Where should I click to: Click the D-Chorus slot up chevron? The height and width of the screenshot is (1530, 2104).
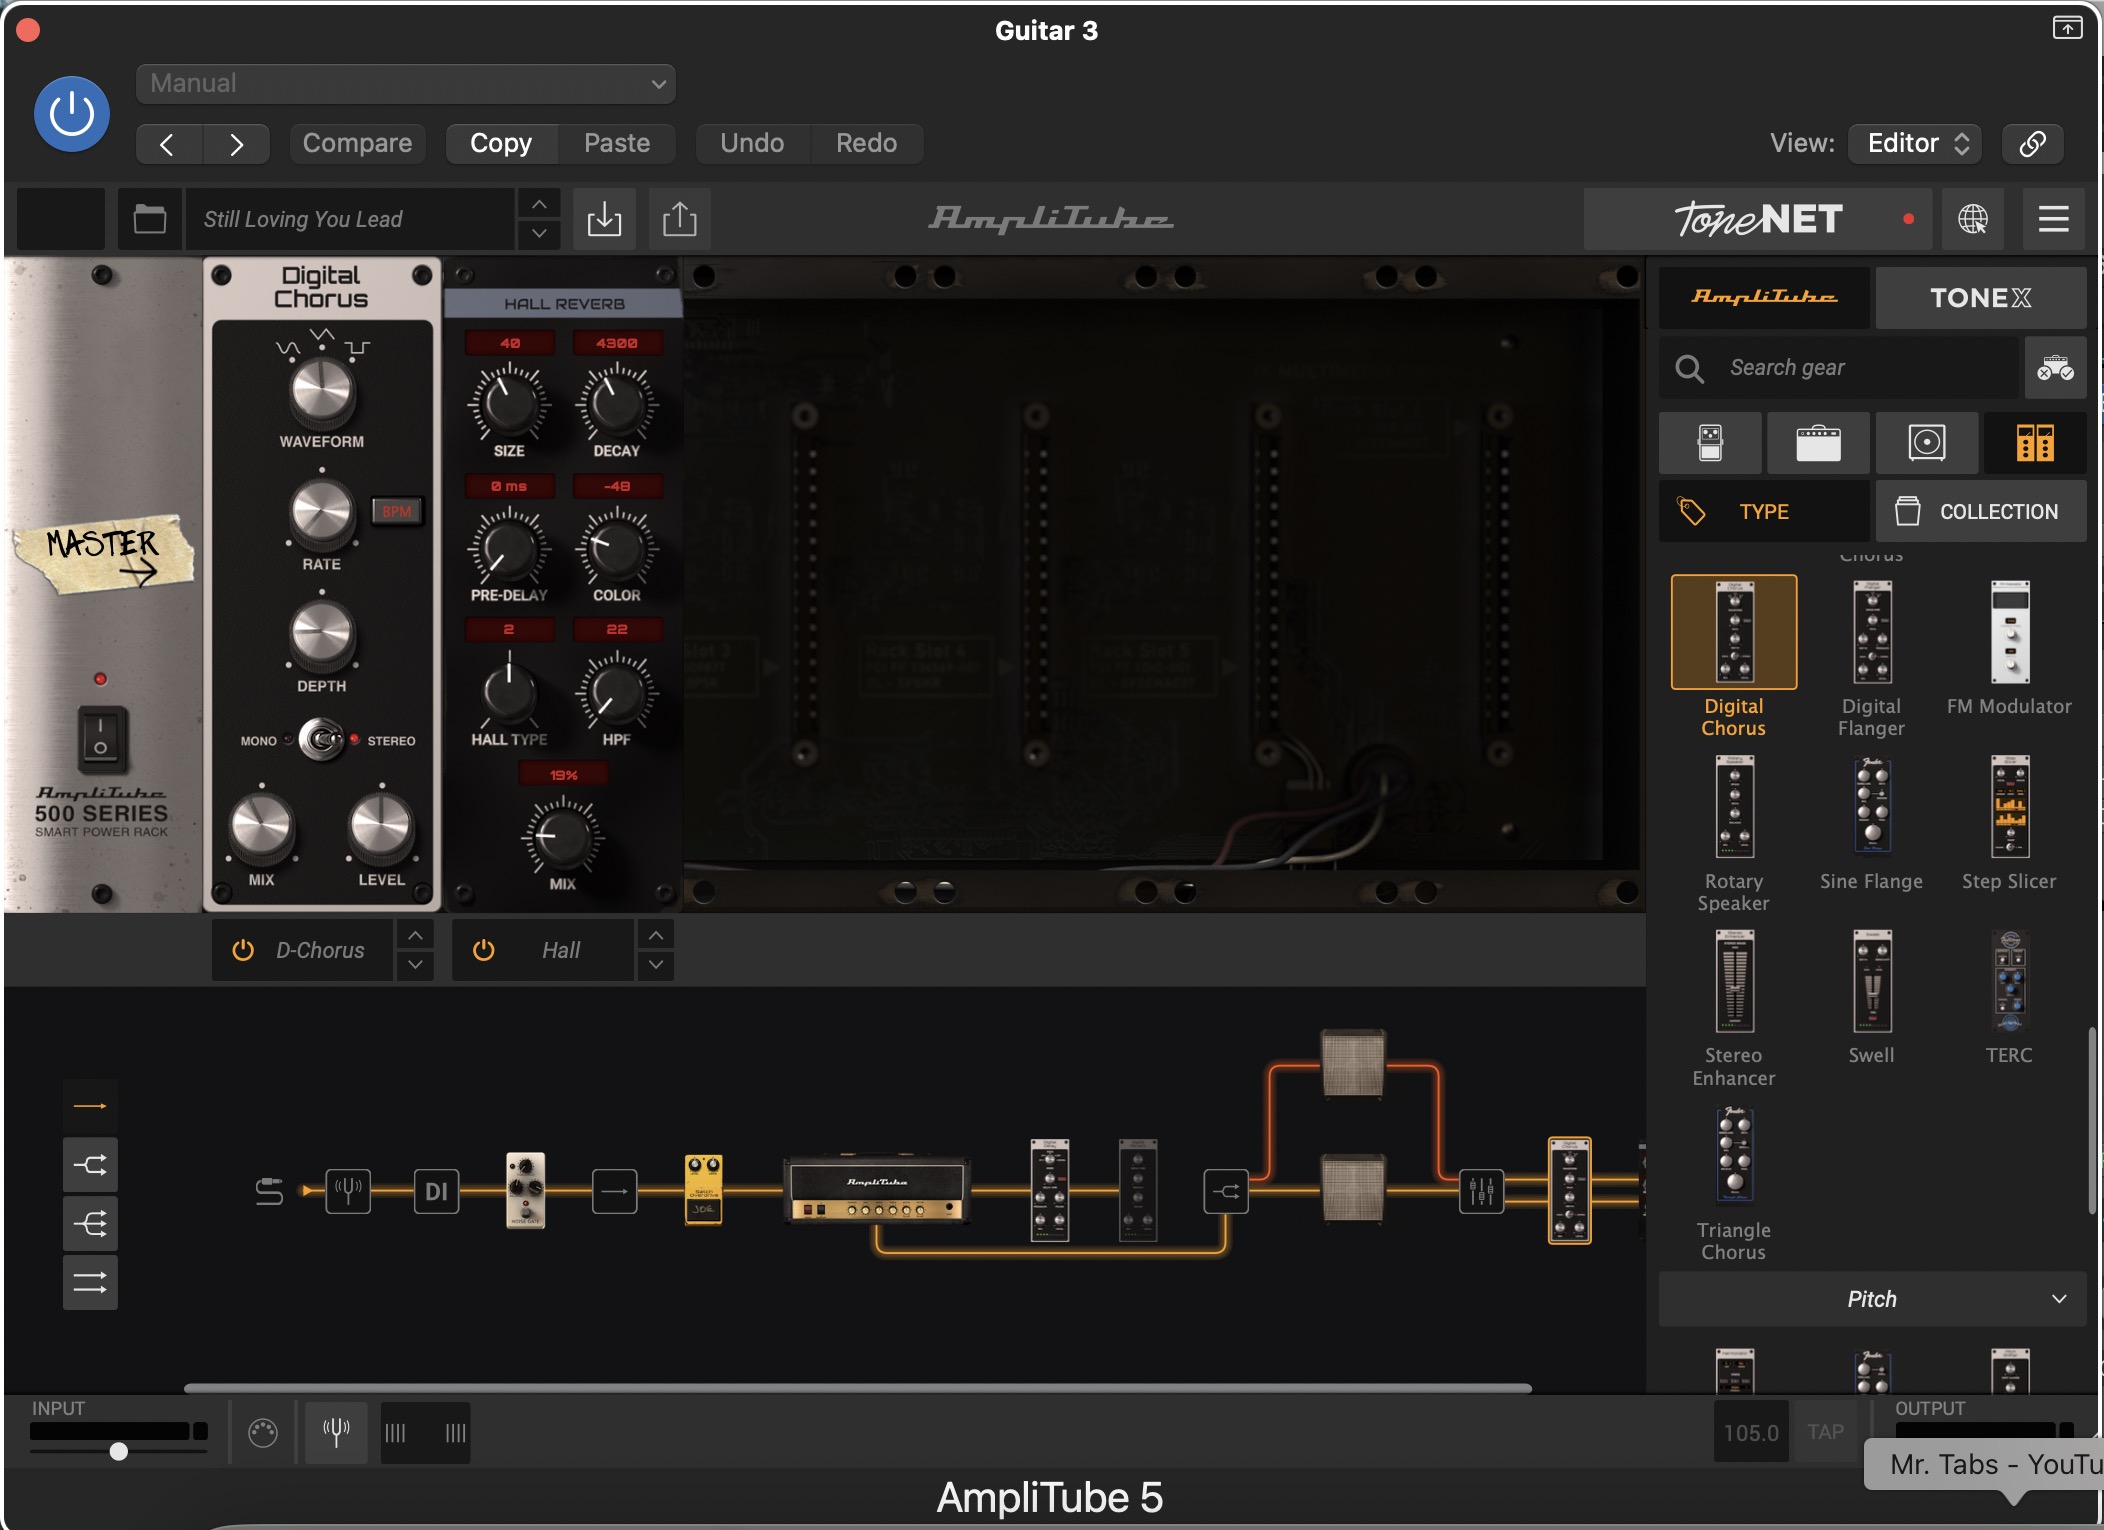click(x=415, y=935)
